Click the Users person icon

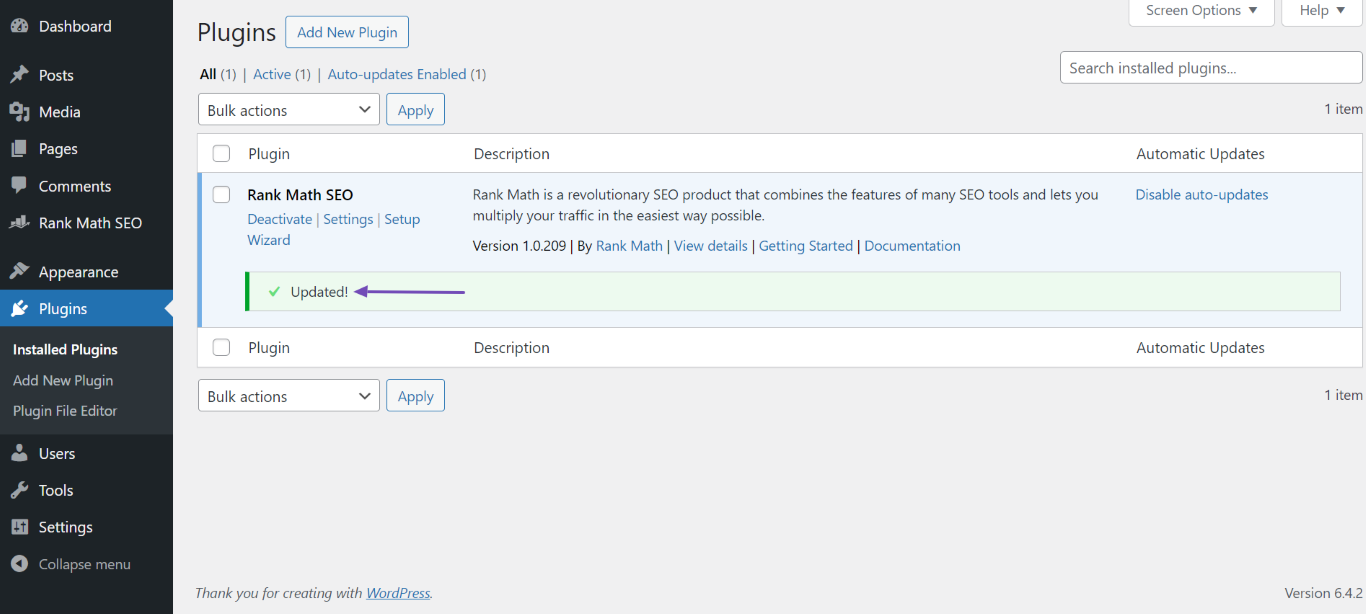19,454
